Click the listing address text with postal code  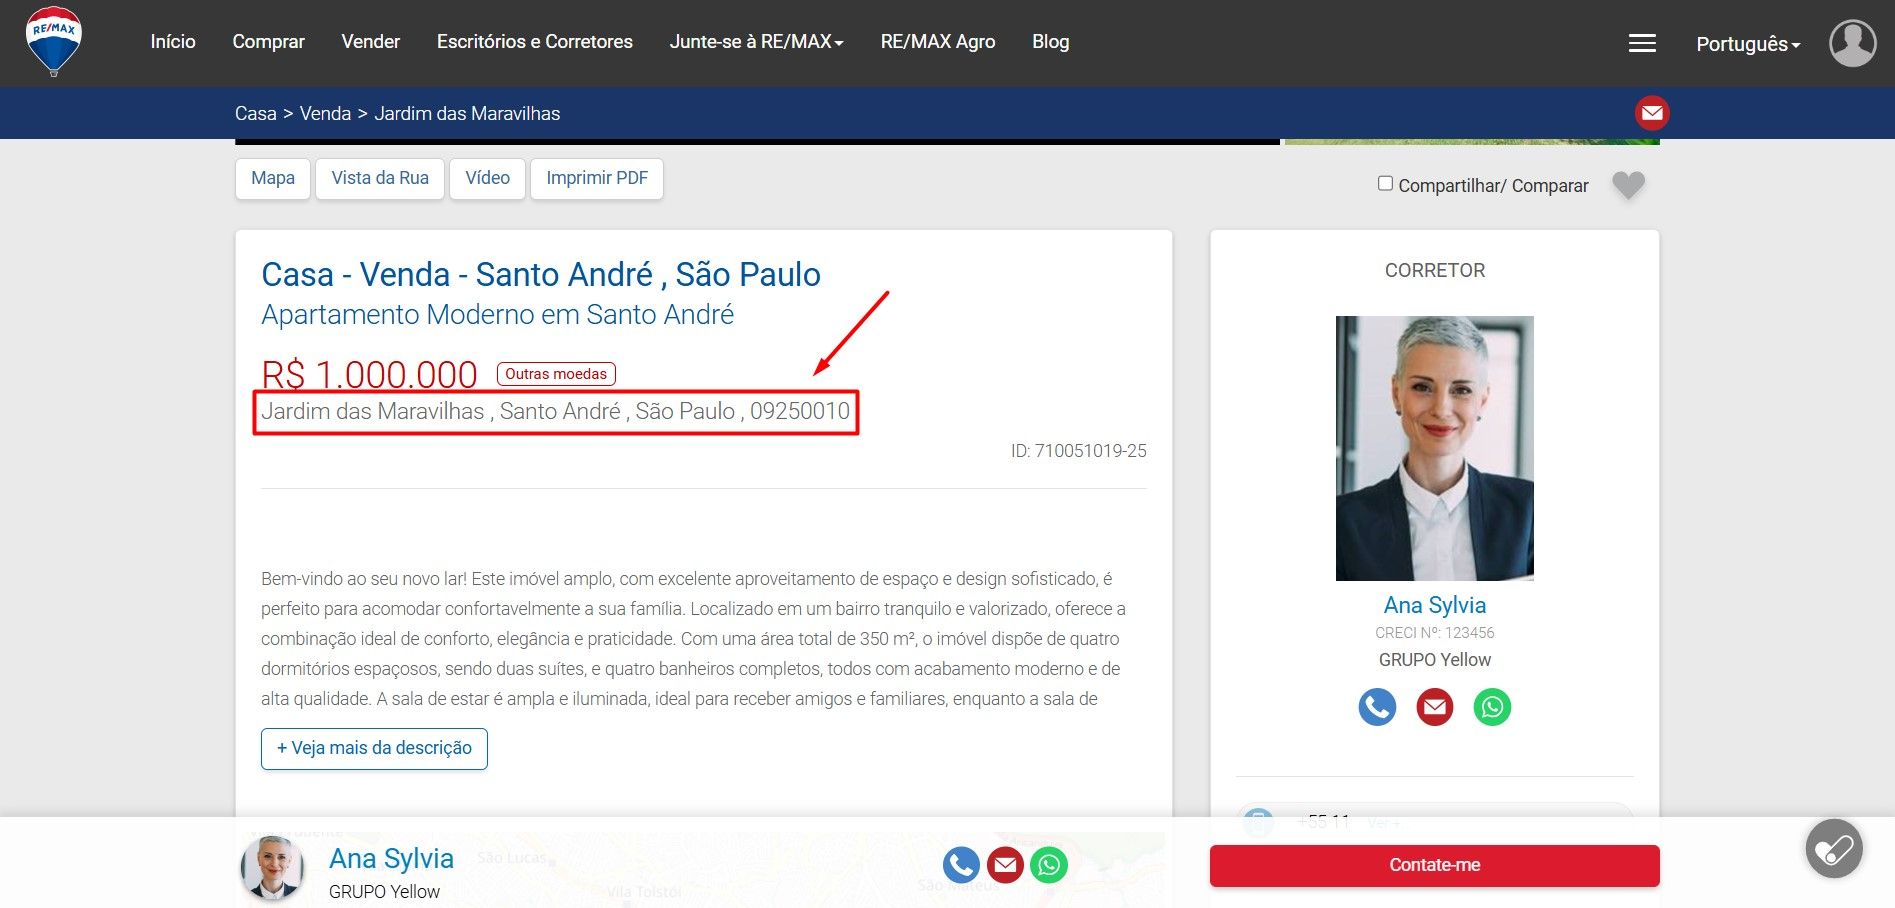(x=555, y=411)
